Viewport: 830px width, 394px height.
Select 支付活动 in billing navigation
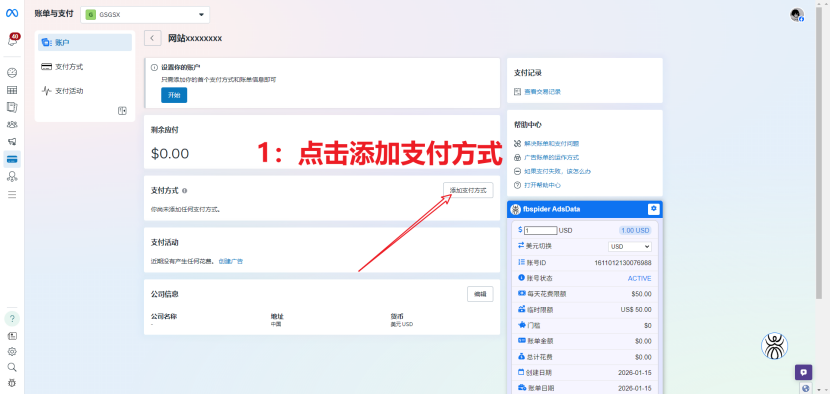(x=85, y=91)
